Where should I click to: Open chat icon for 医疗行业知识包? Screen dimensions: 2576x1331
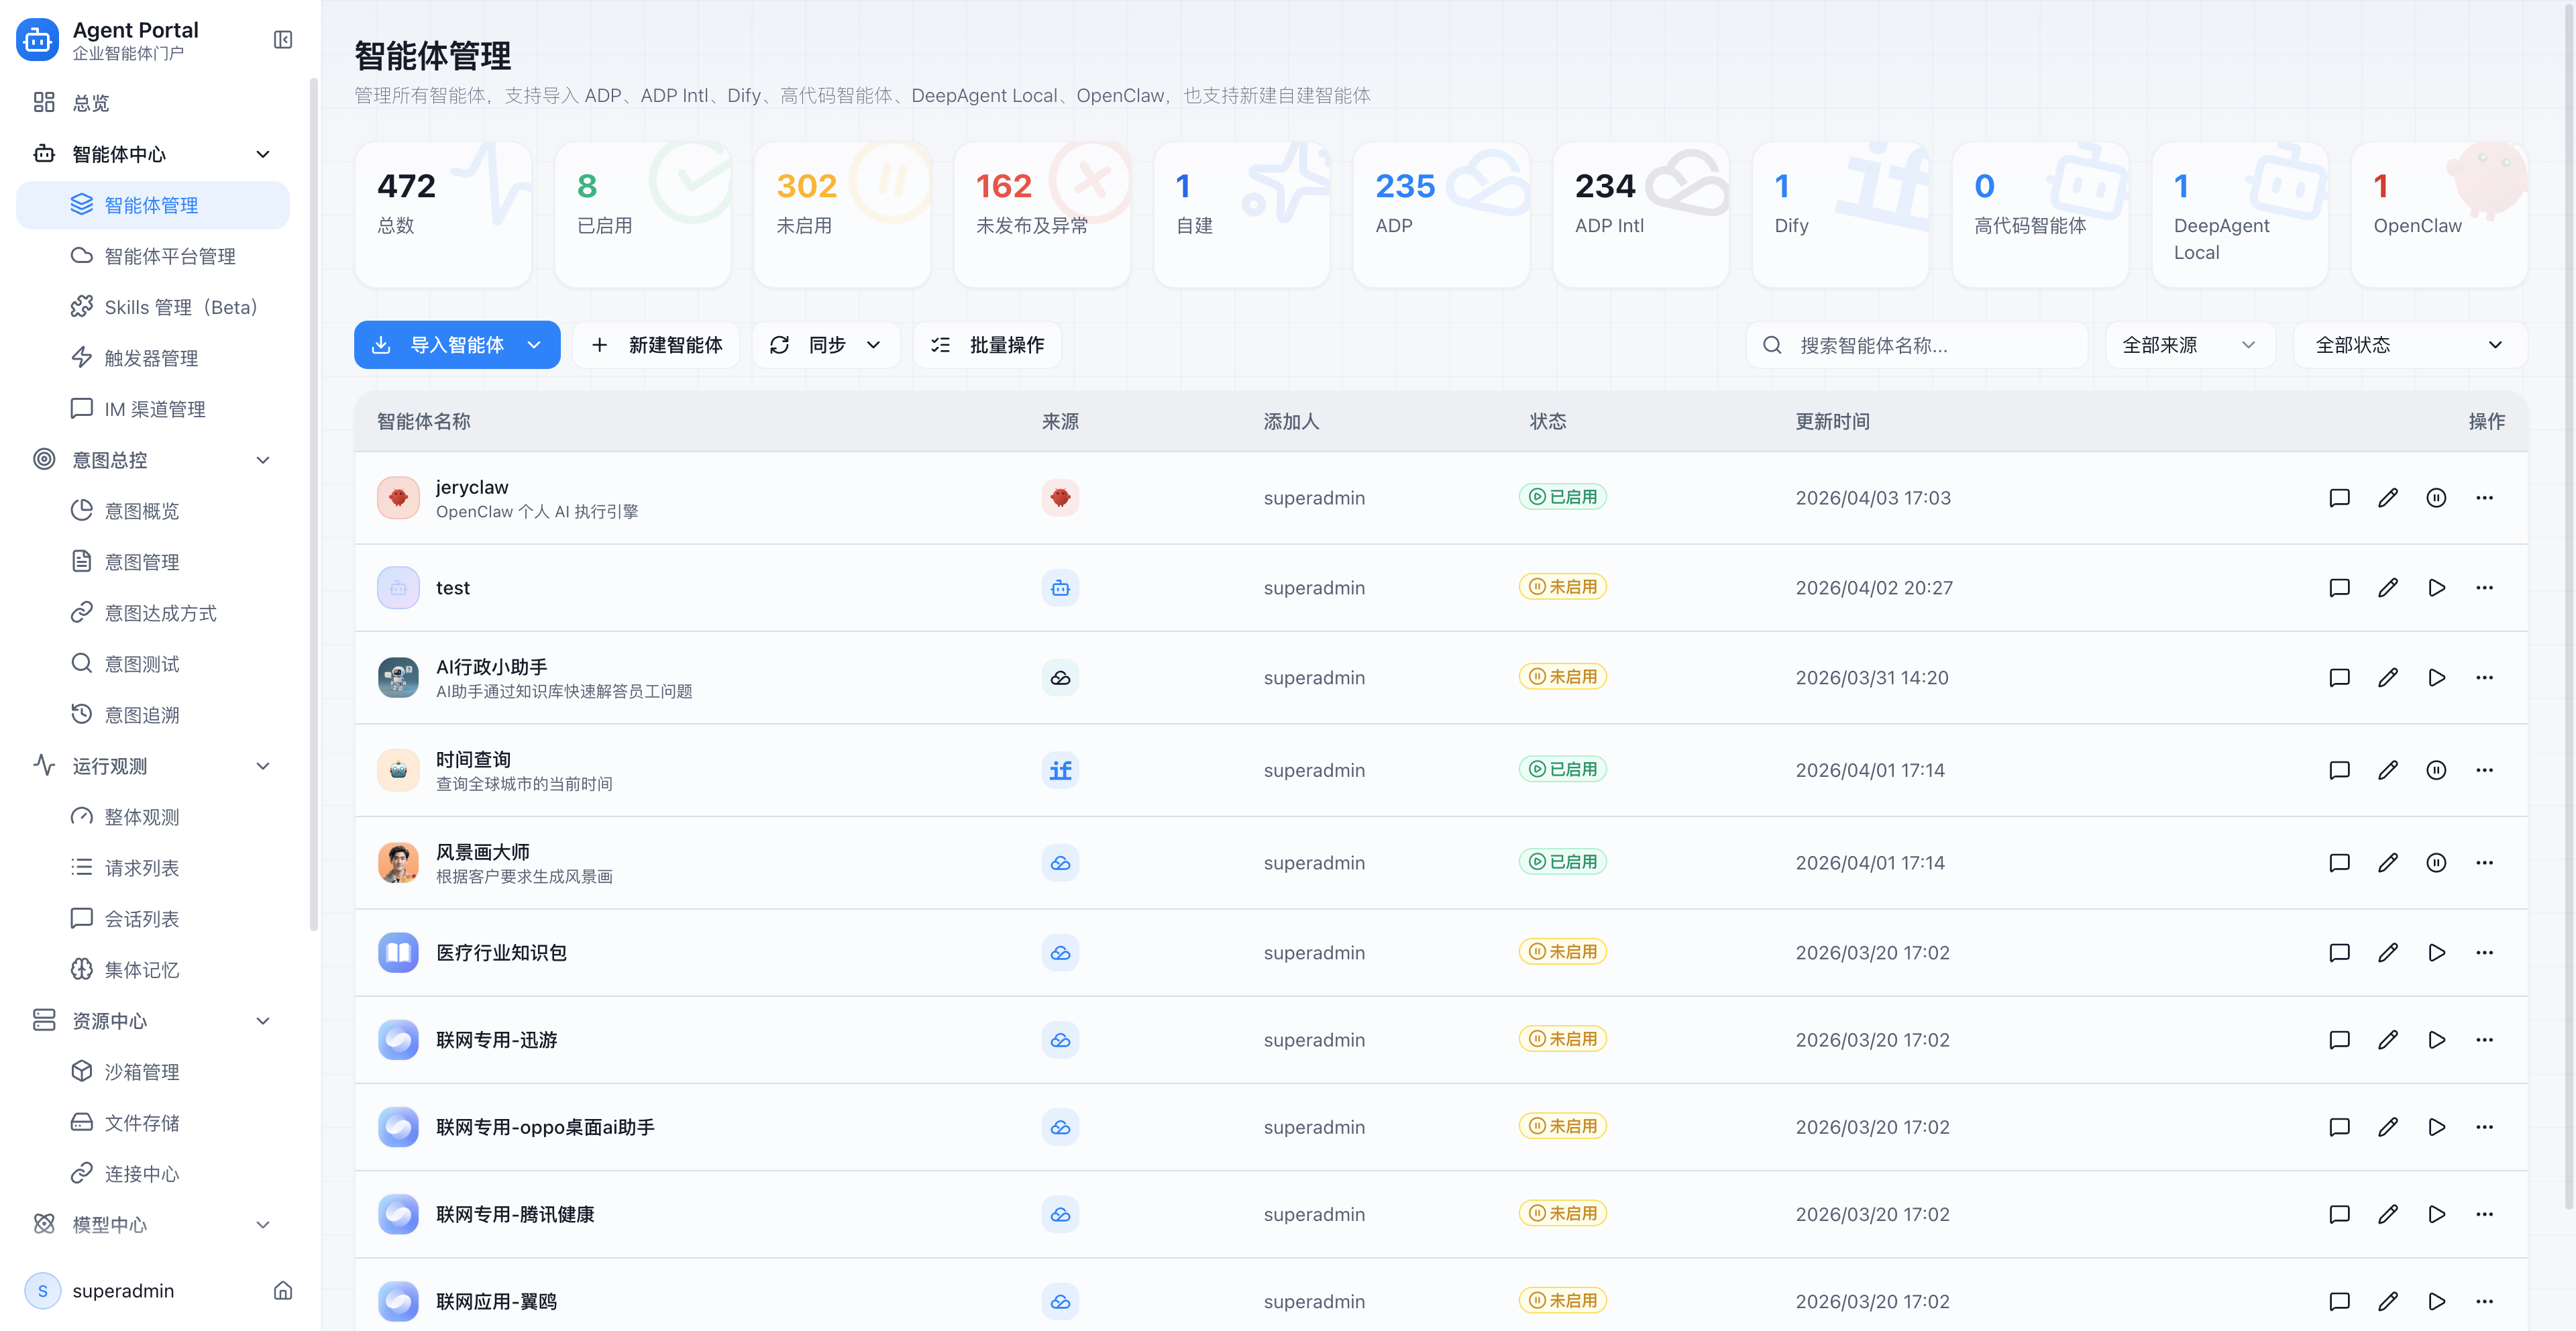pos(2339,953)
